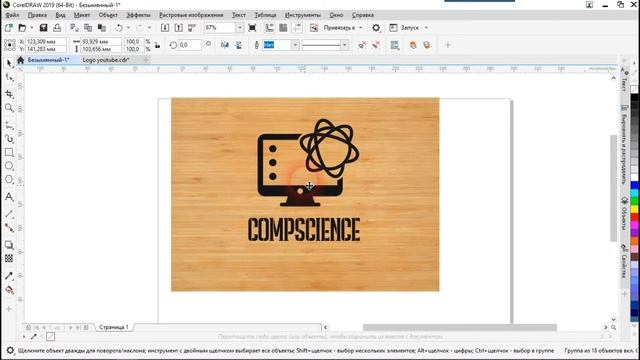
Task: Select the Polygon tool
Action: pyautogui.click(x=9, y=180)
